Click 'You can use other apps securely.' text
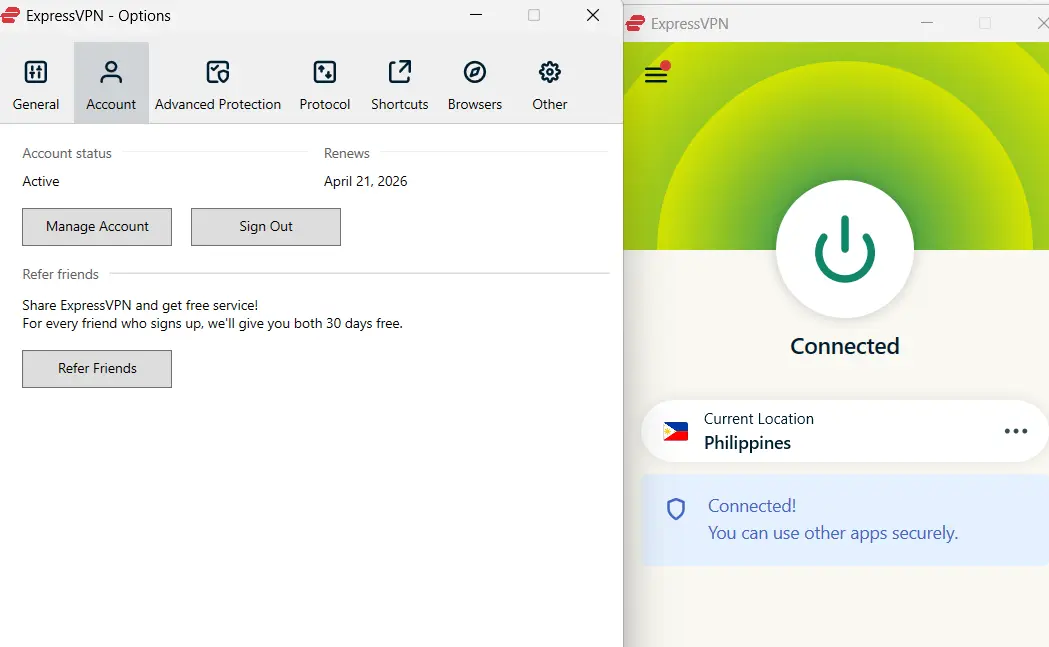Screen dimensions: 1049x647 (x=833, y=533)
